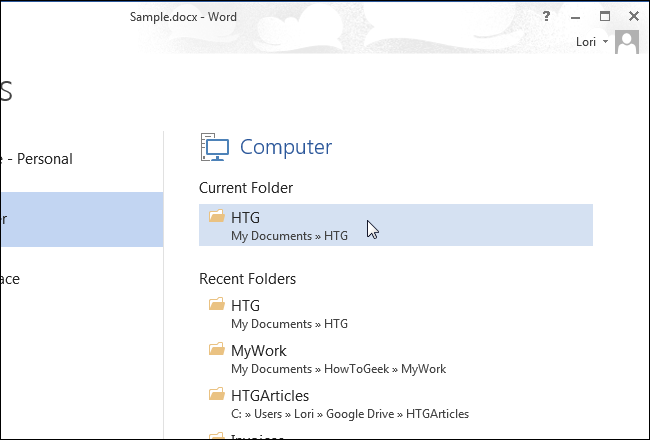The image size is (650, 440).
Task: Click the folder icon of the recent HTG entry
Action: tap(217, 304)
